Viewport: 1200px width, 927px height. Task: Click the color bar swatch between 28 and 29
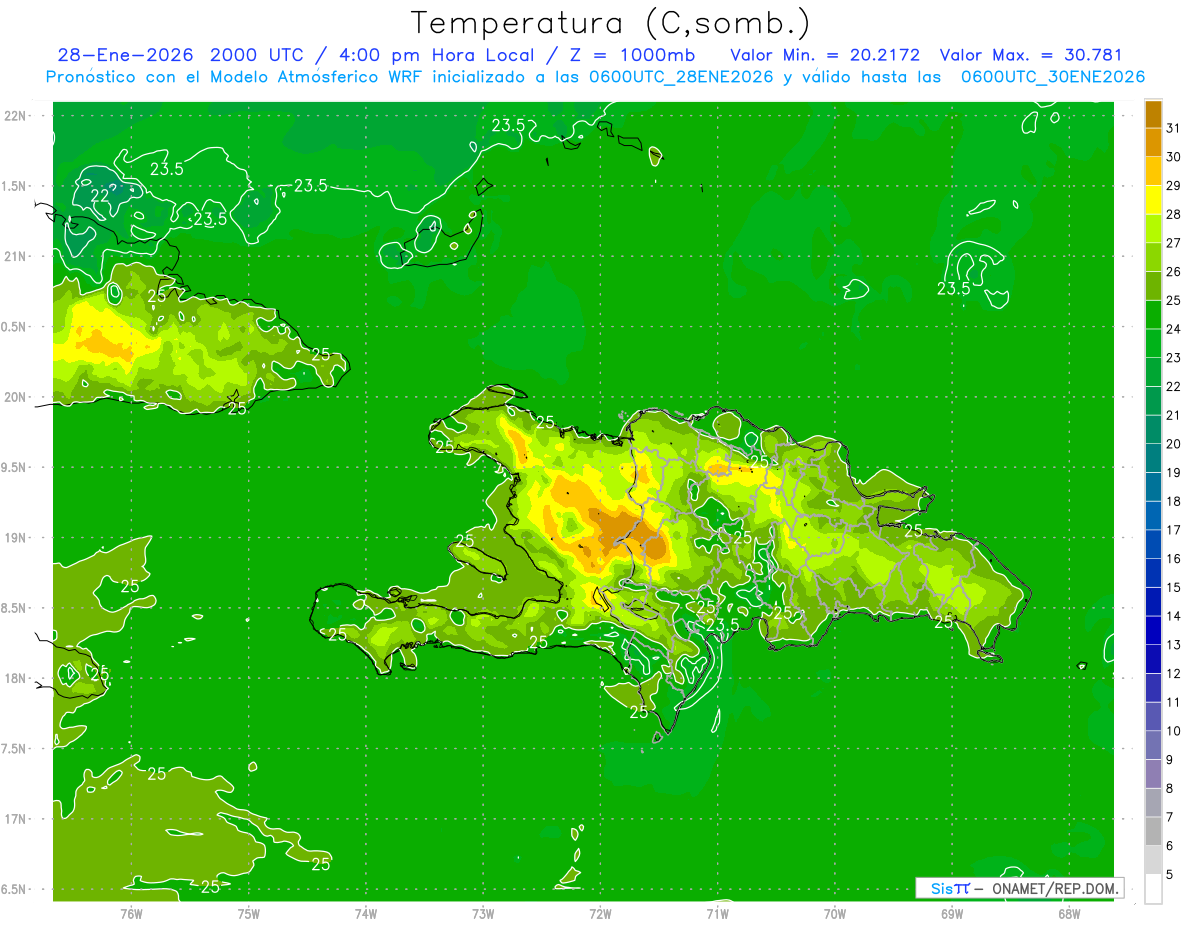click(1153, 200)
